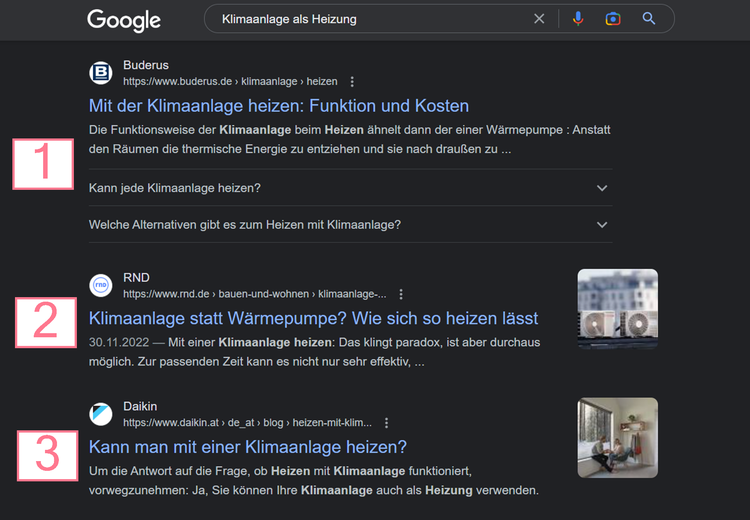Image resolution: width=750 pixels, height=520 pixels.
Task: Open three-dot menu for Buderus result
Action: coord(352,82)
